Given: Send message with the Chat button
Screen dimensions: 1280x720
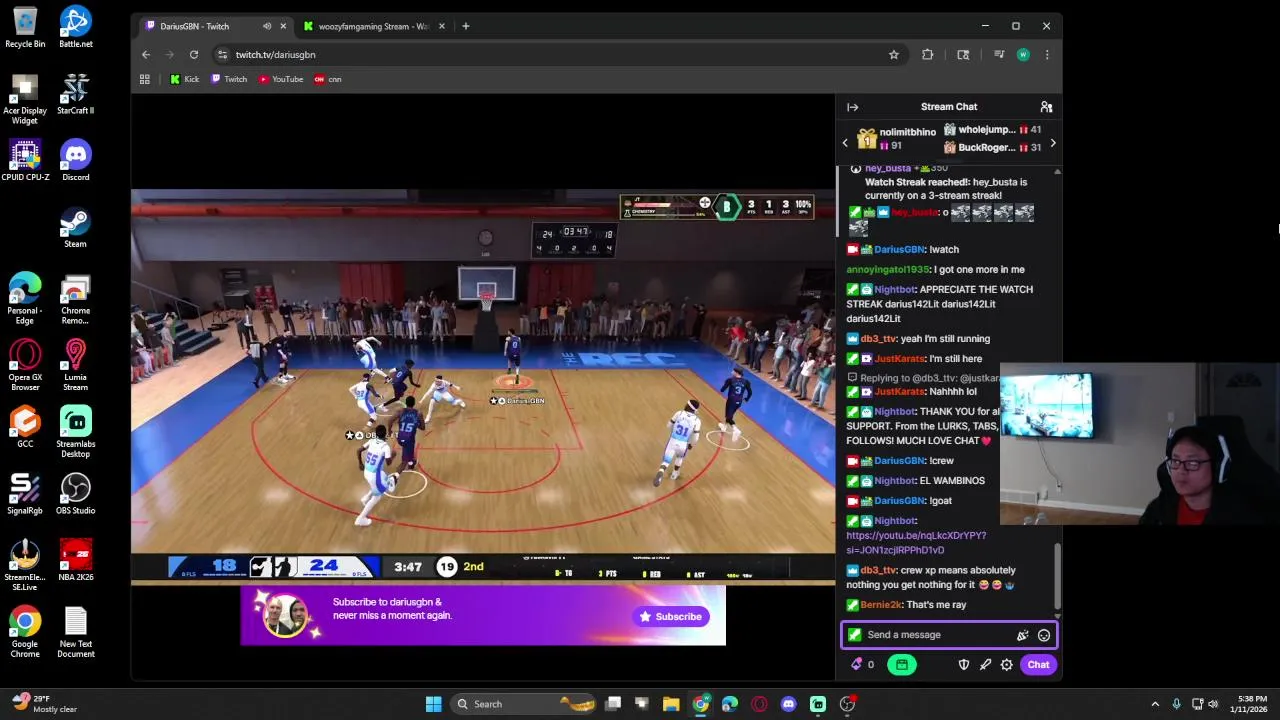Looking at the screenshot, I should click(1038, 665).
